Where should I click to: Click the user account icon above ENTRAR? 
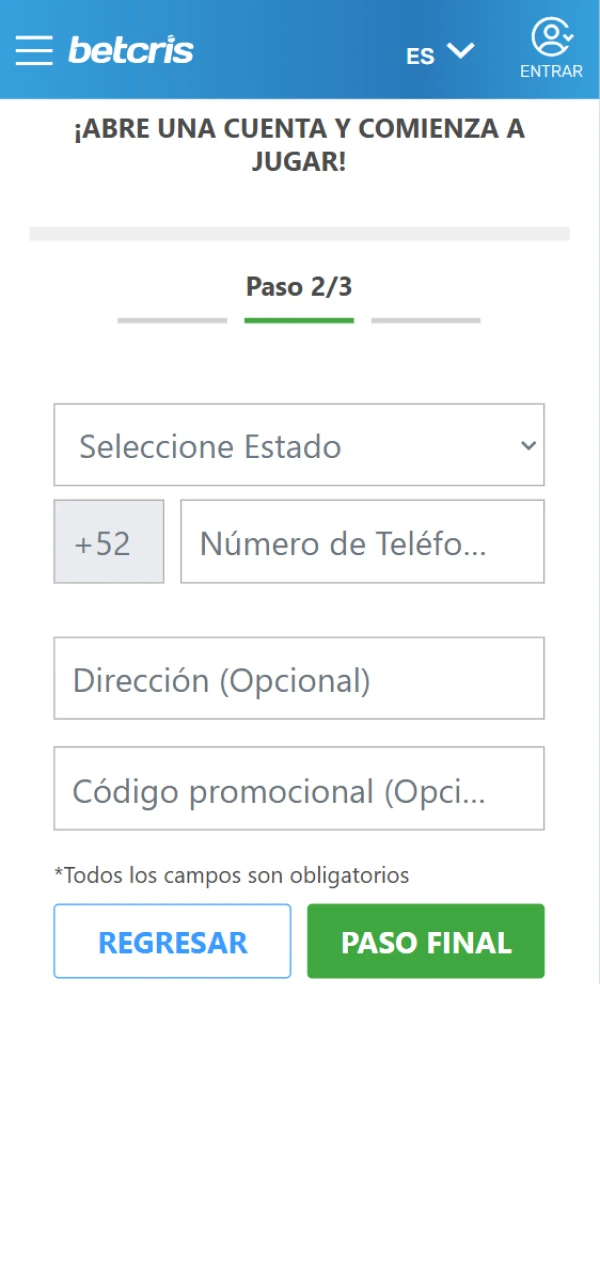(551, 38)
